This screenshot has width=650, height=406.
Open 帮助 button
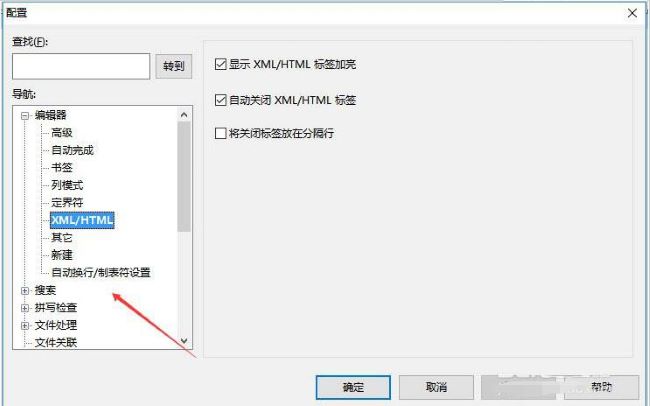click(x=601, y=387)
